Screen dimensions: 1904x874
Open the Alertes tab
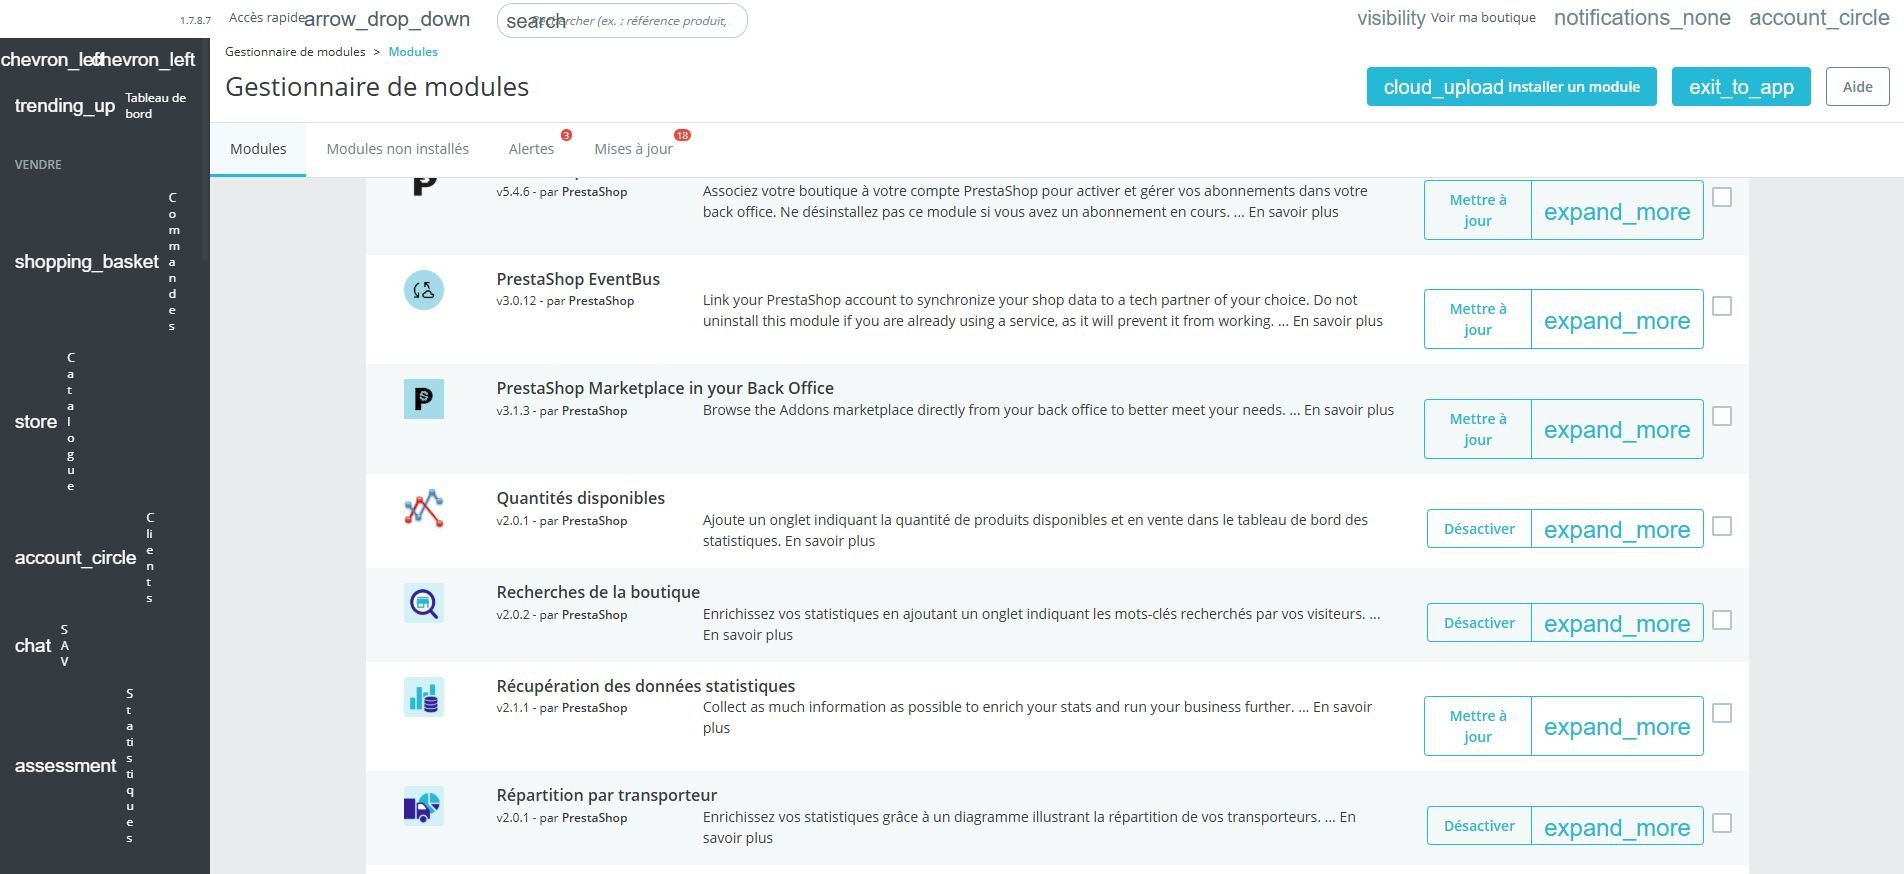pyautogui.click(x=531, y=149)
